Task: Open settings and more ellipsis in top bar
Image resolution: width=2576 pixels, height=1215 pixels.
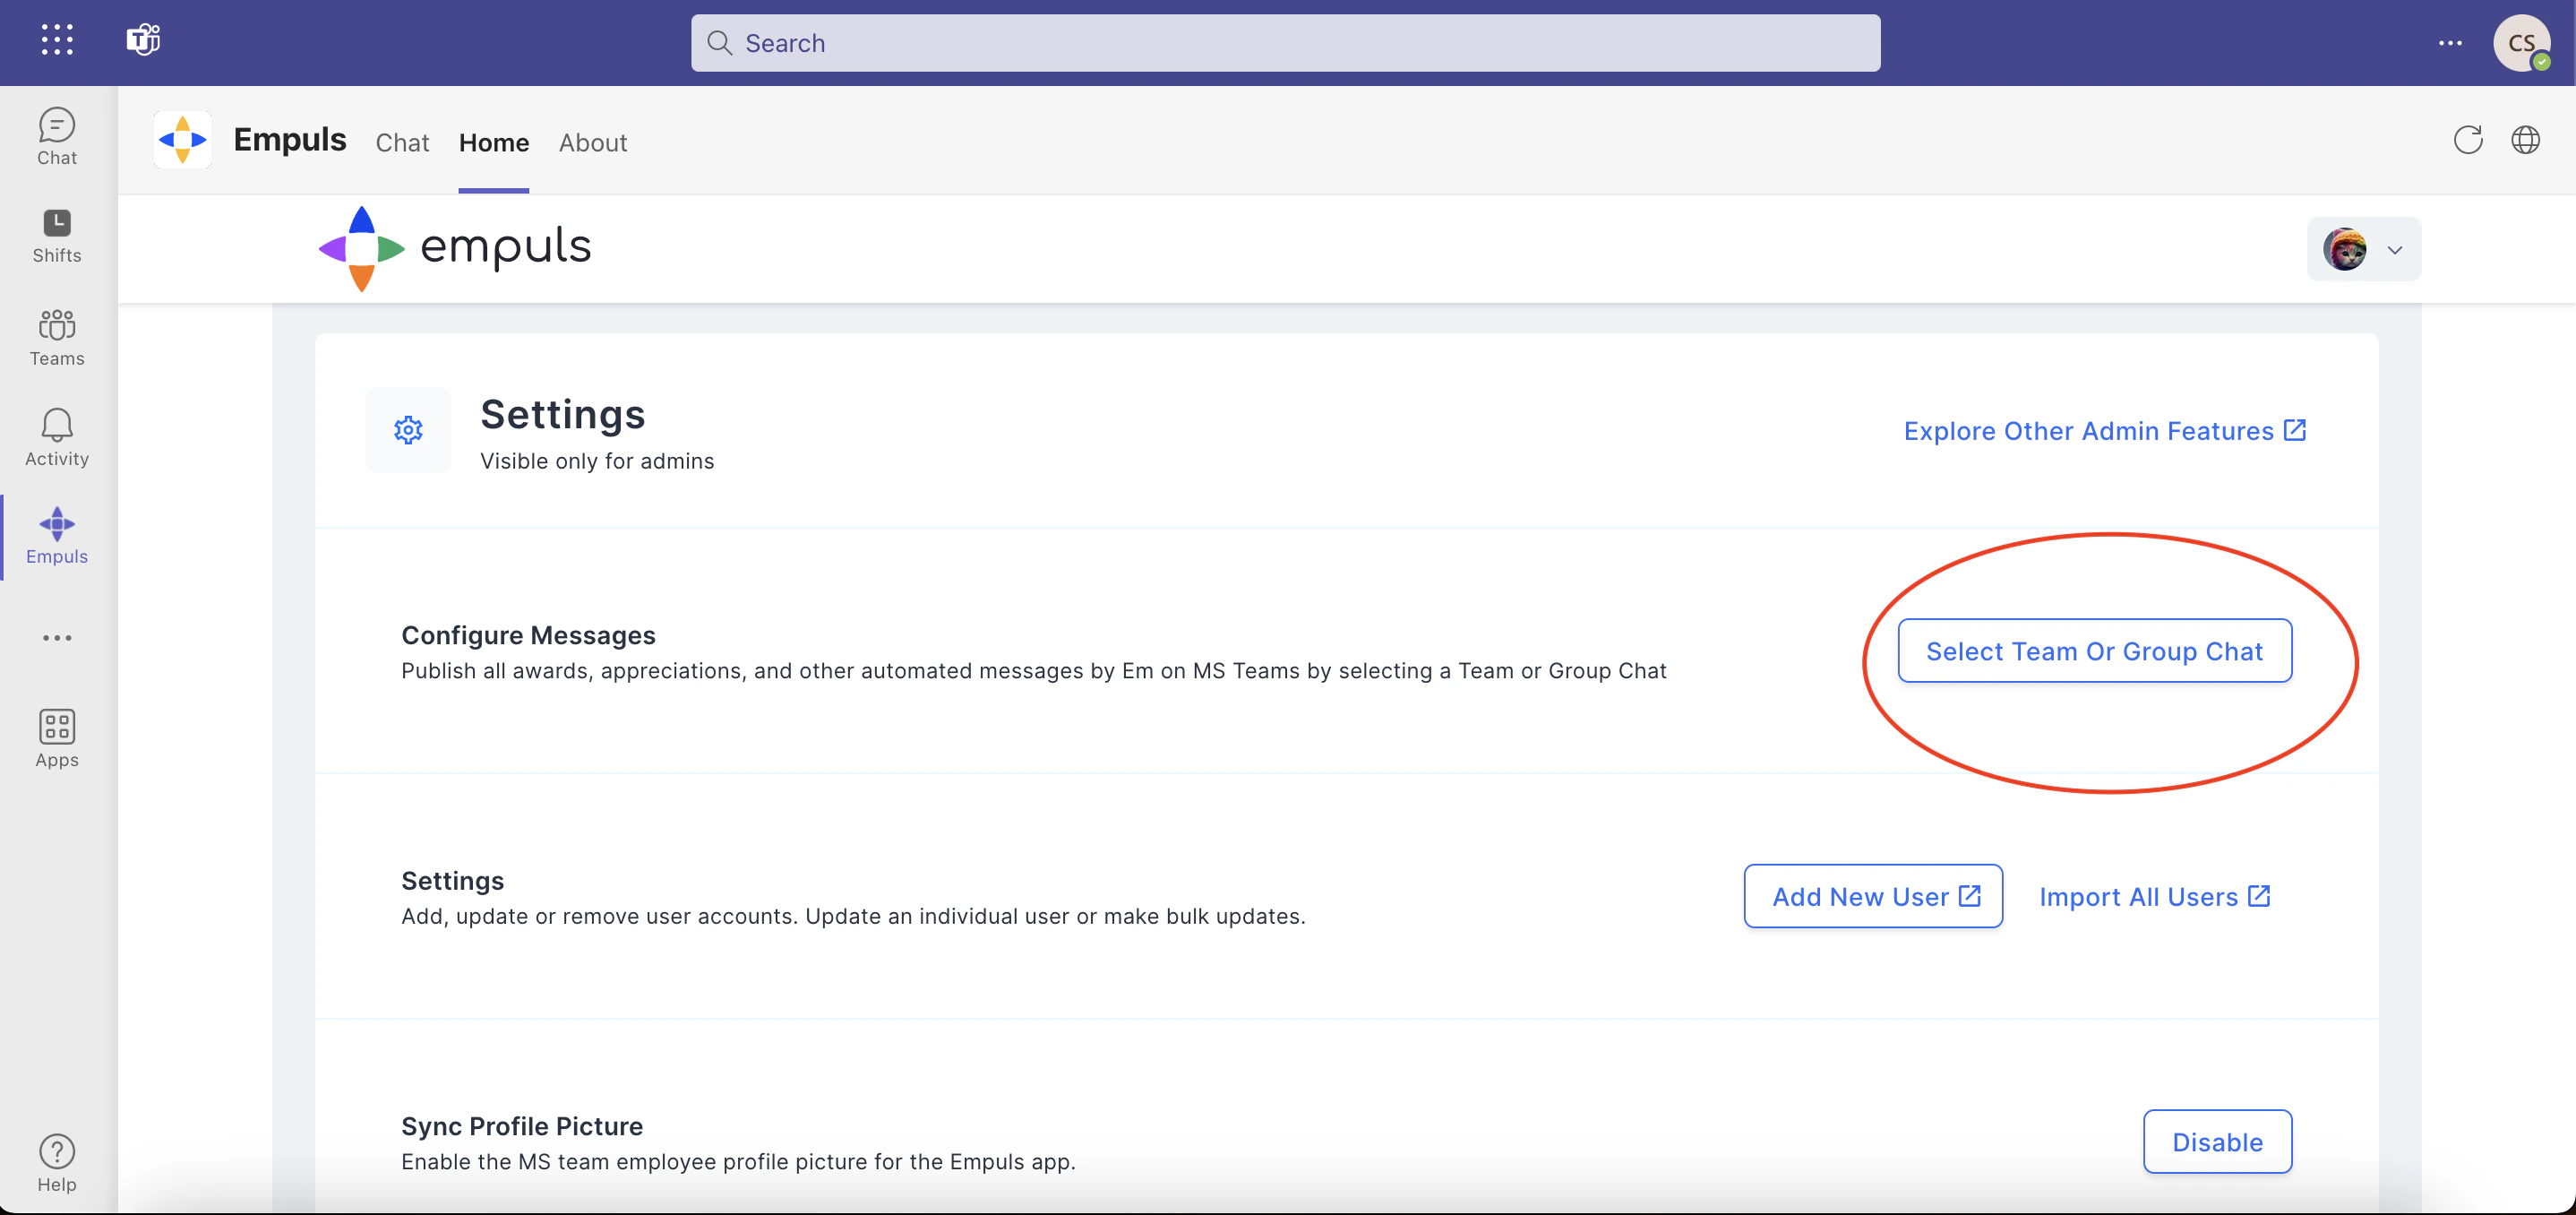Action: tap(2450, 43)
